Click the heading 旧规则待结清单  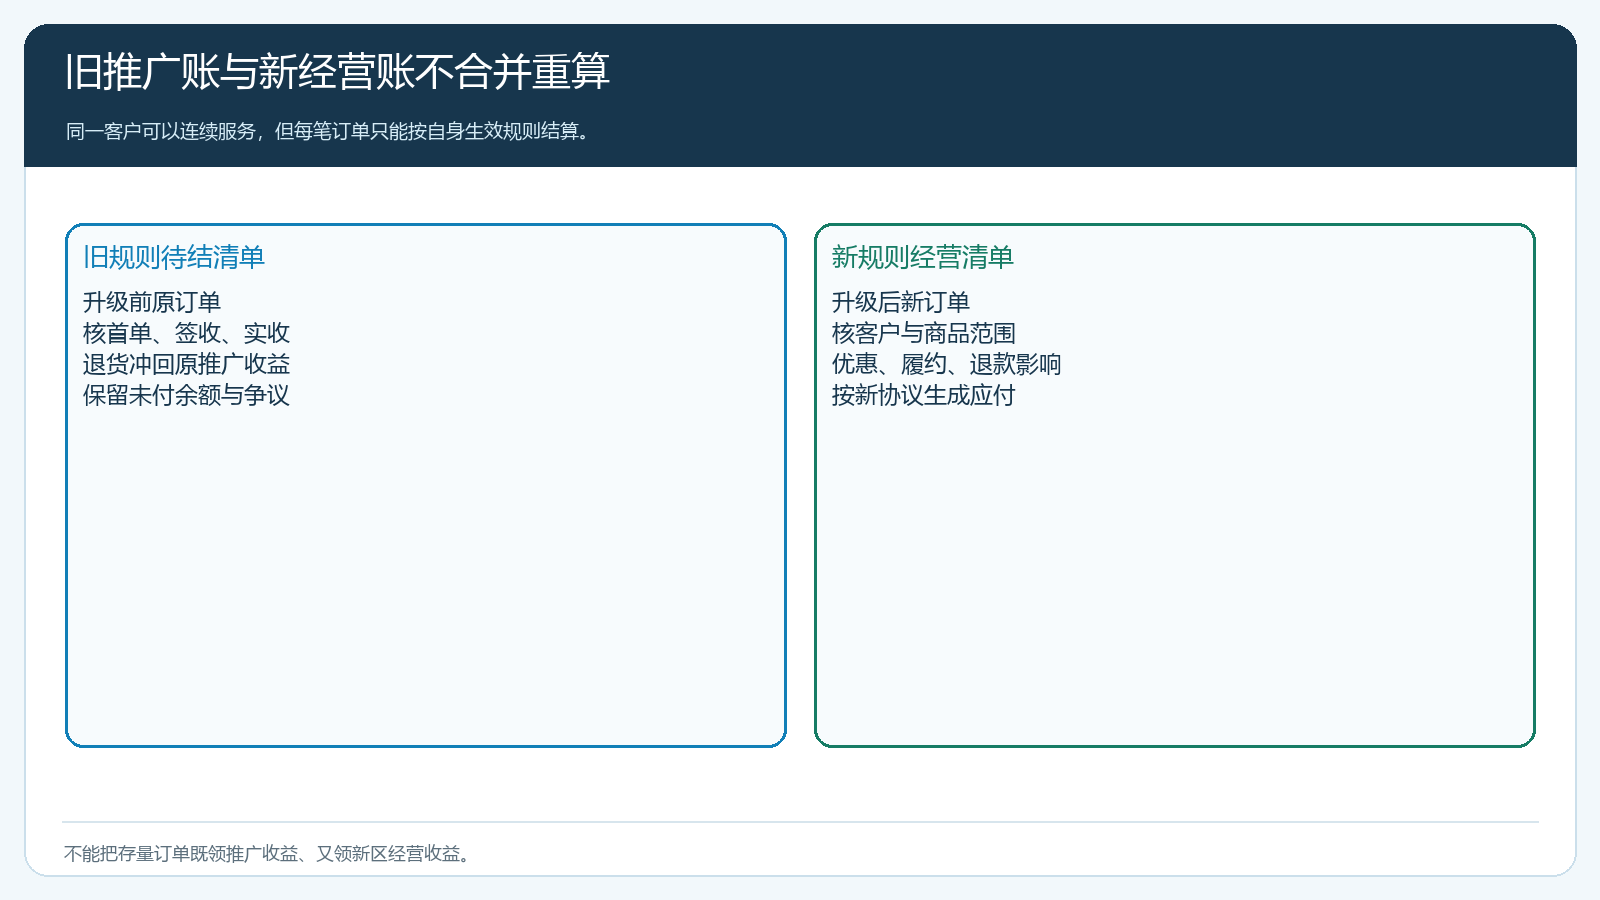(x=174, y=257)
